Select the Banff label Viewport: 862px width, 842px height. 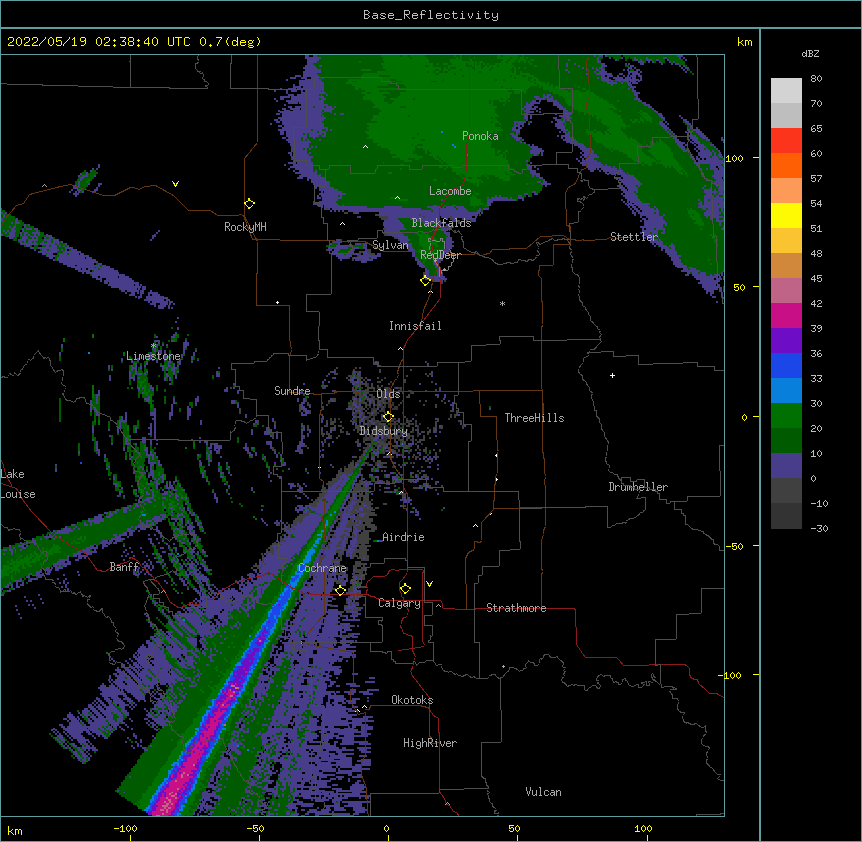tap(124, 567)
